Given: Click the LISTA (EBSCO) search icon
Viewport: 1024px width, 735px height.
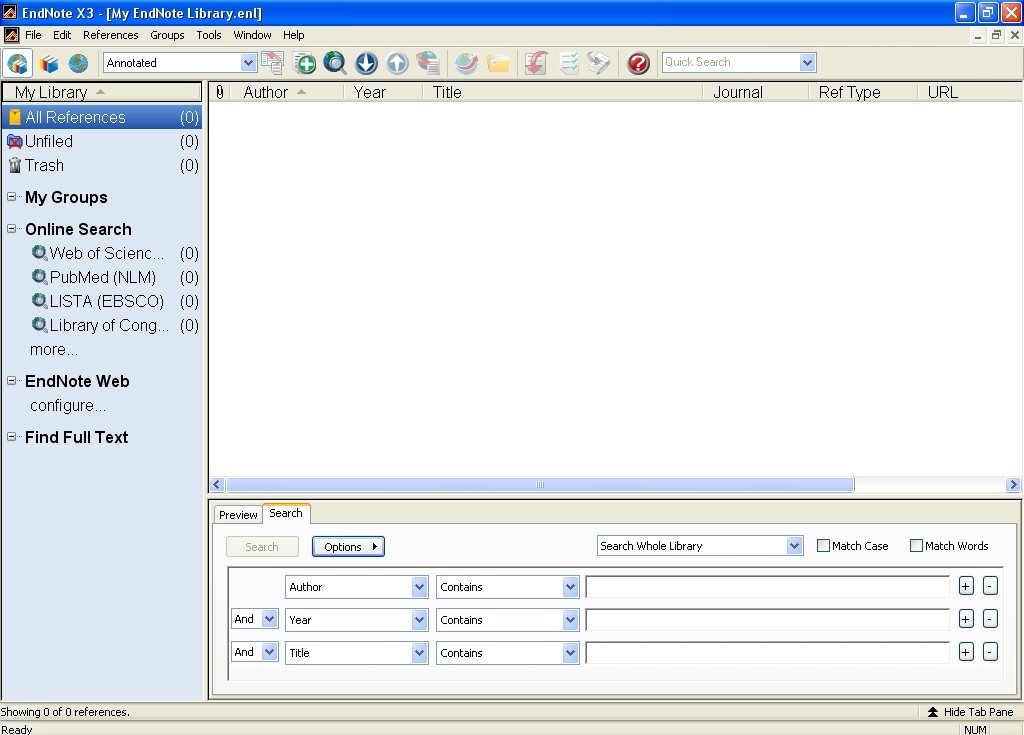Looking at the screenshot, I should click(39, 301).
